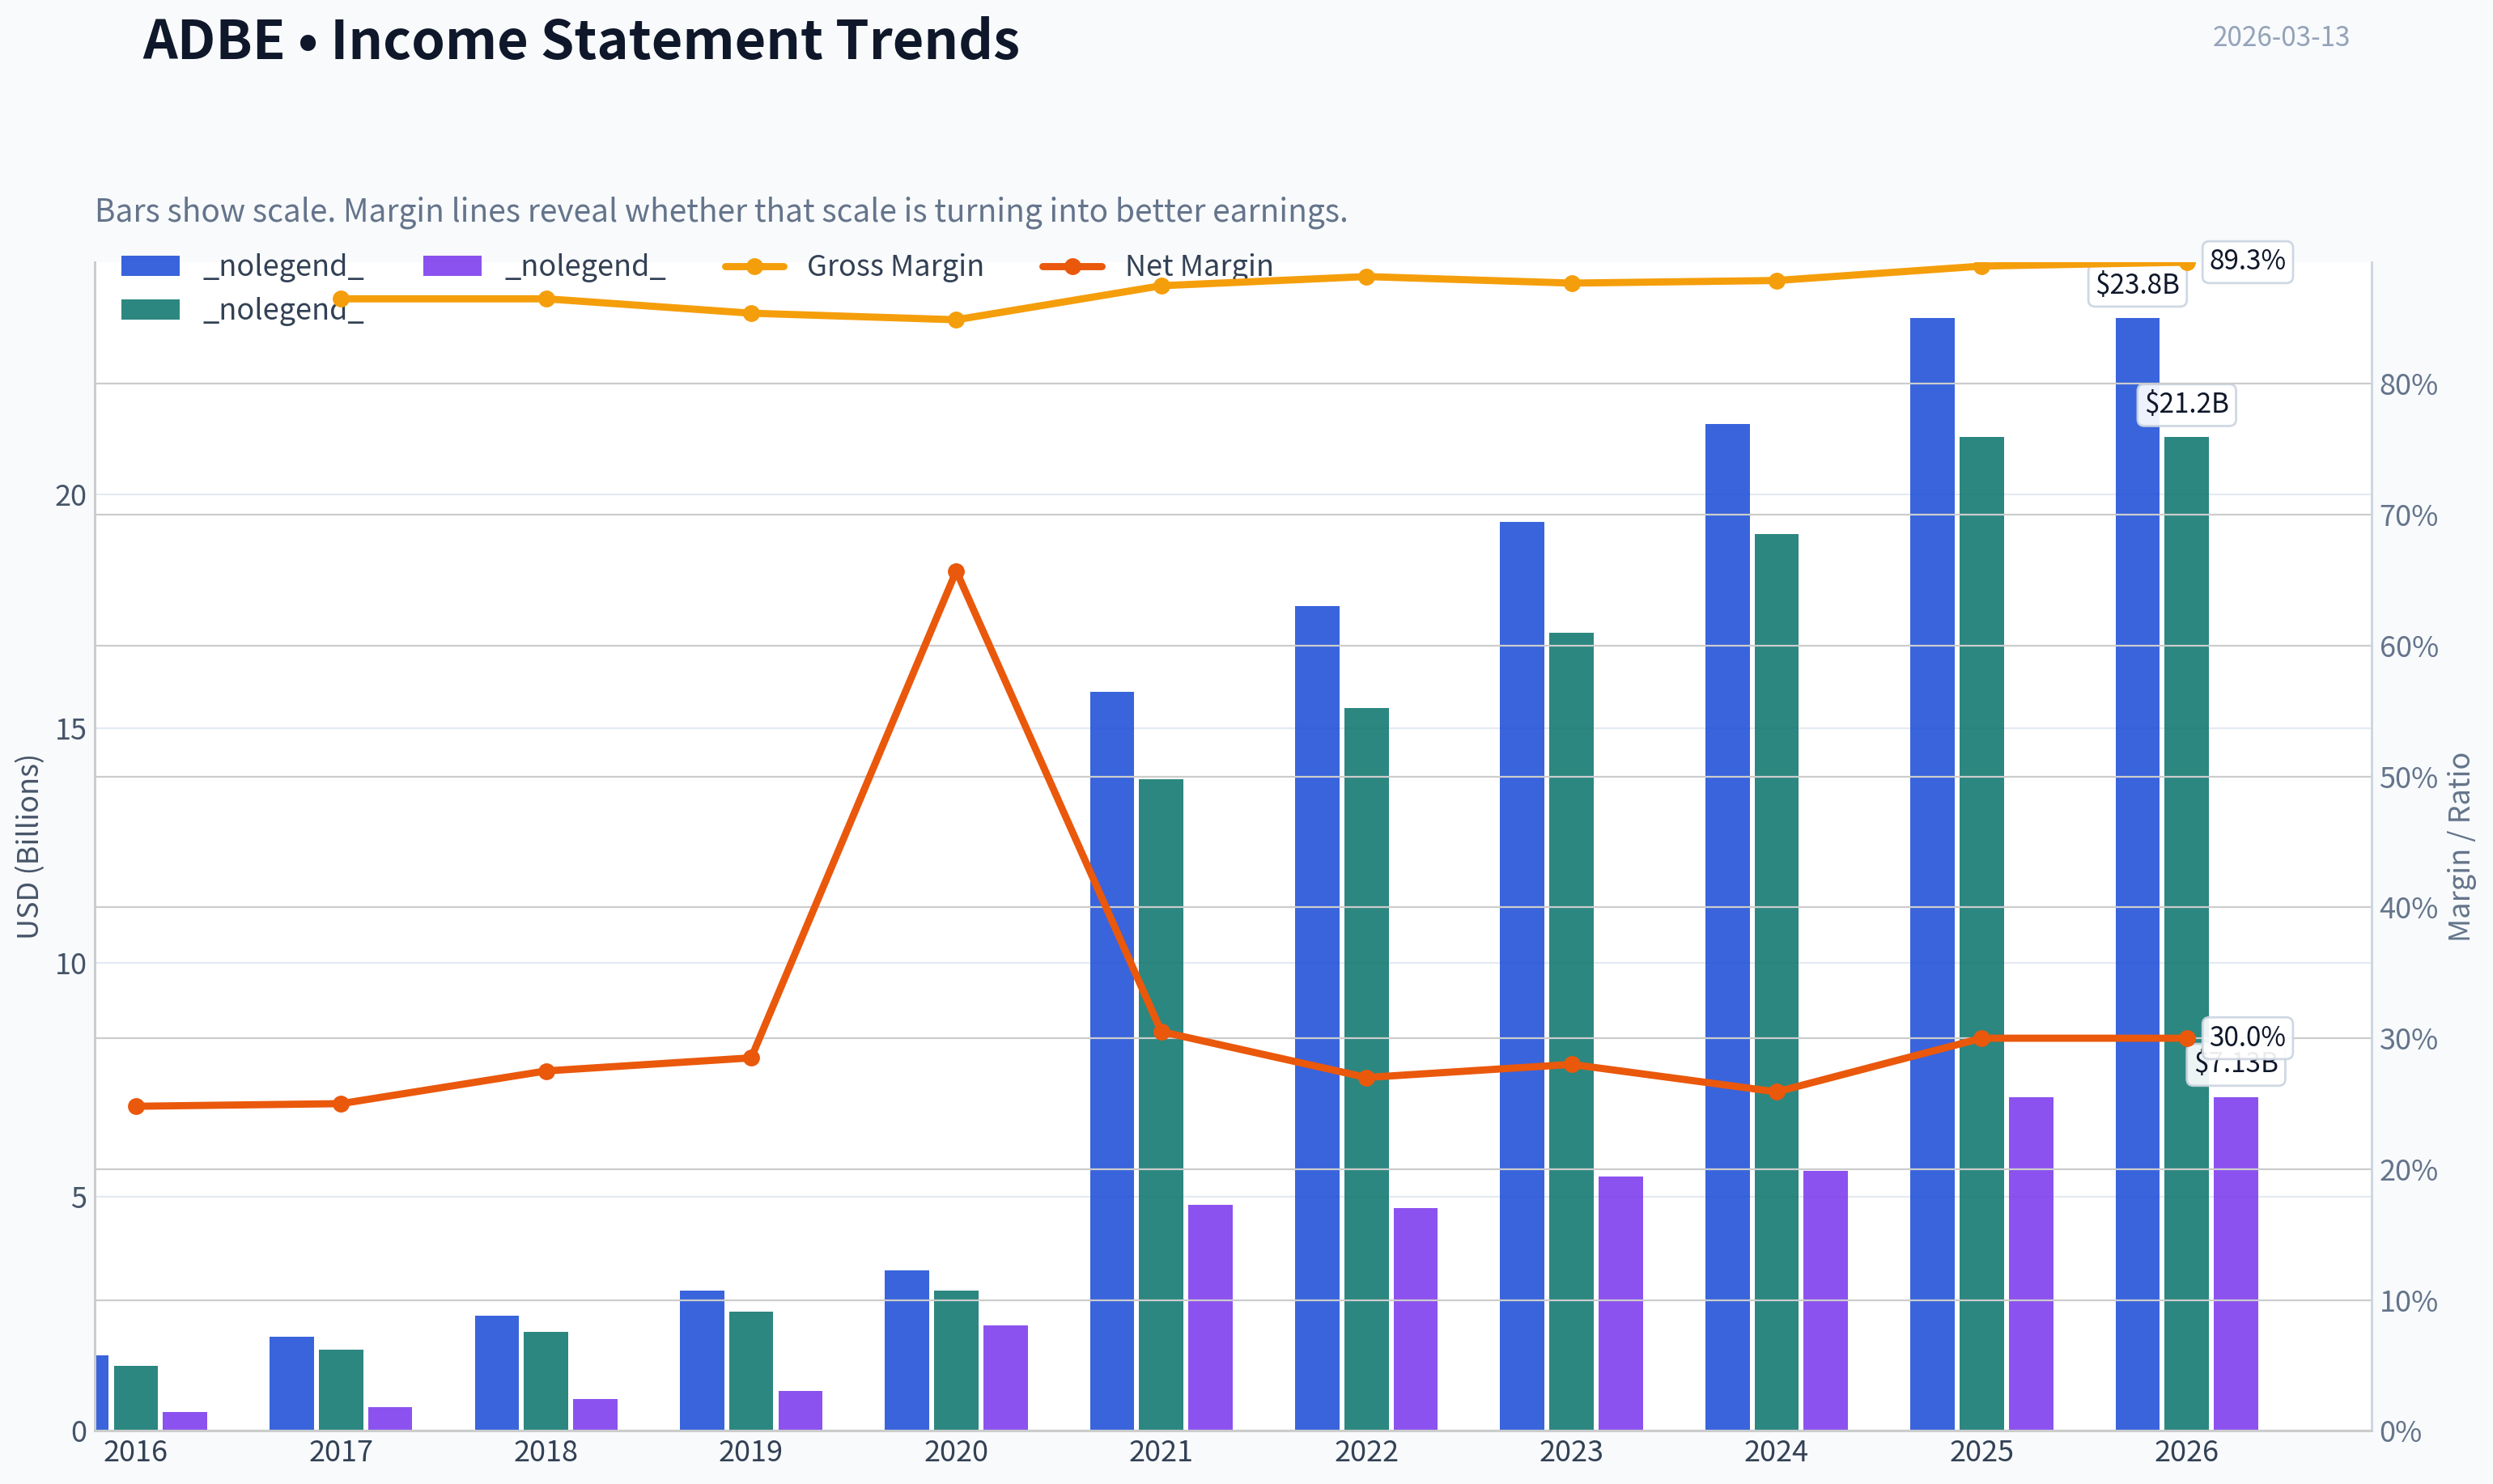Viewport: 2493px width, 1484px height.
Task: Click the blue _nolegend_ legend swatch
Action: point(150,266)
